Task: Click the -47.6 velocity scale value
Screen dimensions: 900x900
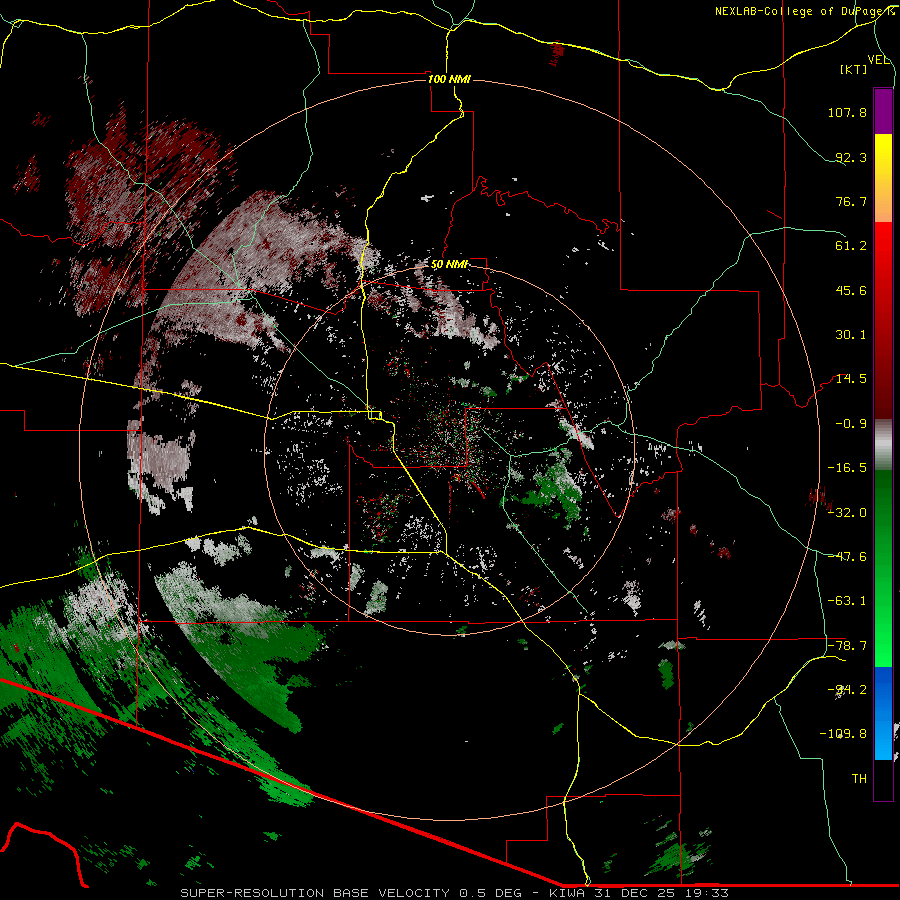Action: [847, 557]
